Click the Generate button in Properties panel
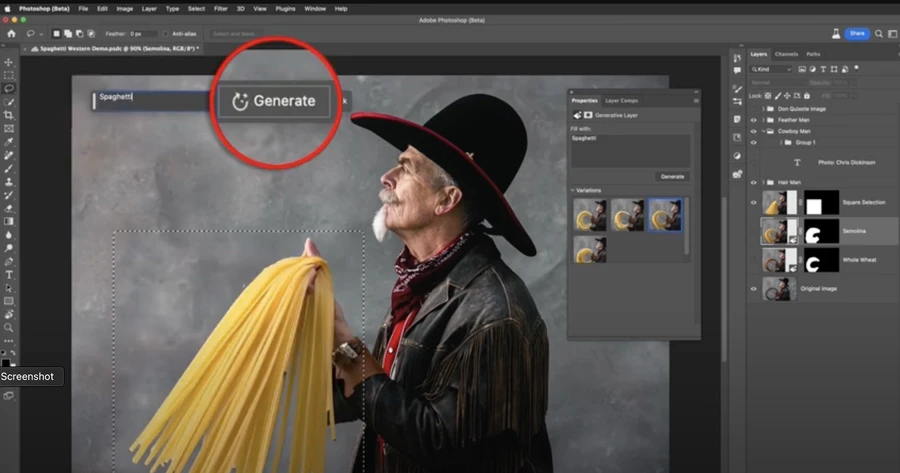The image size is (900, 473). tap(672, 176)
